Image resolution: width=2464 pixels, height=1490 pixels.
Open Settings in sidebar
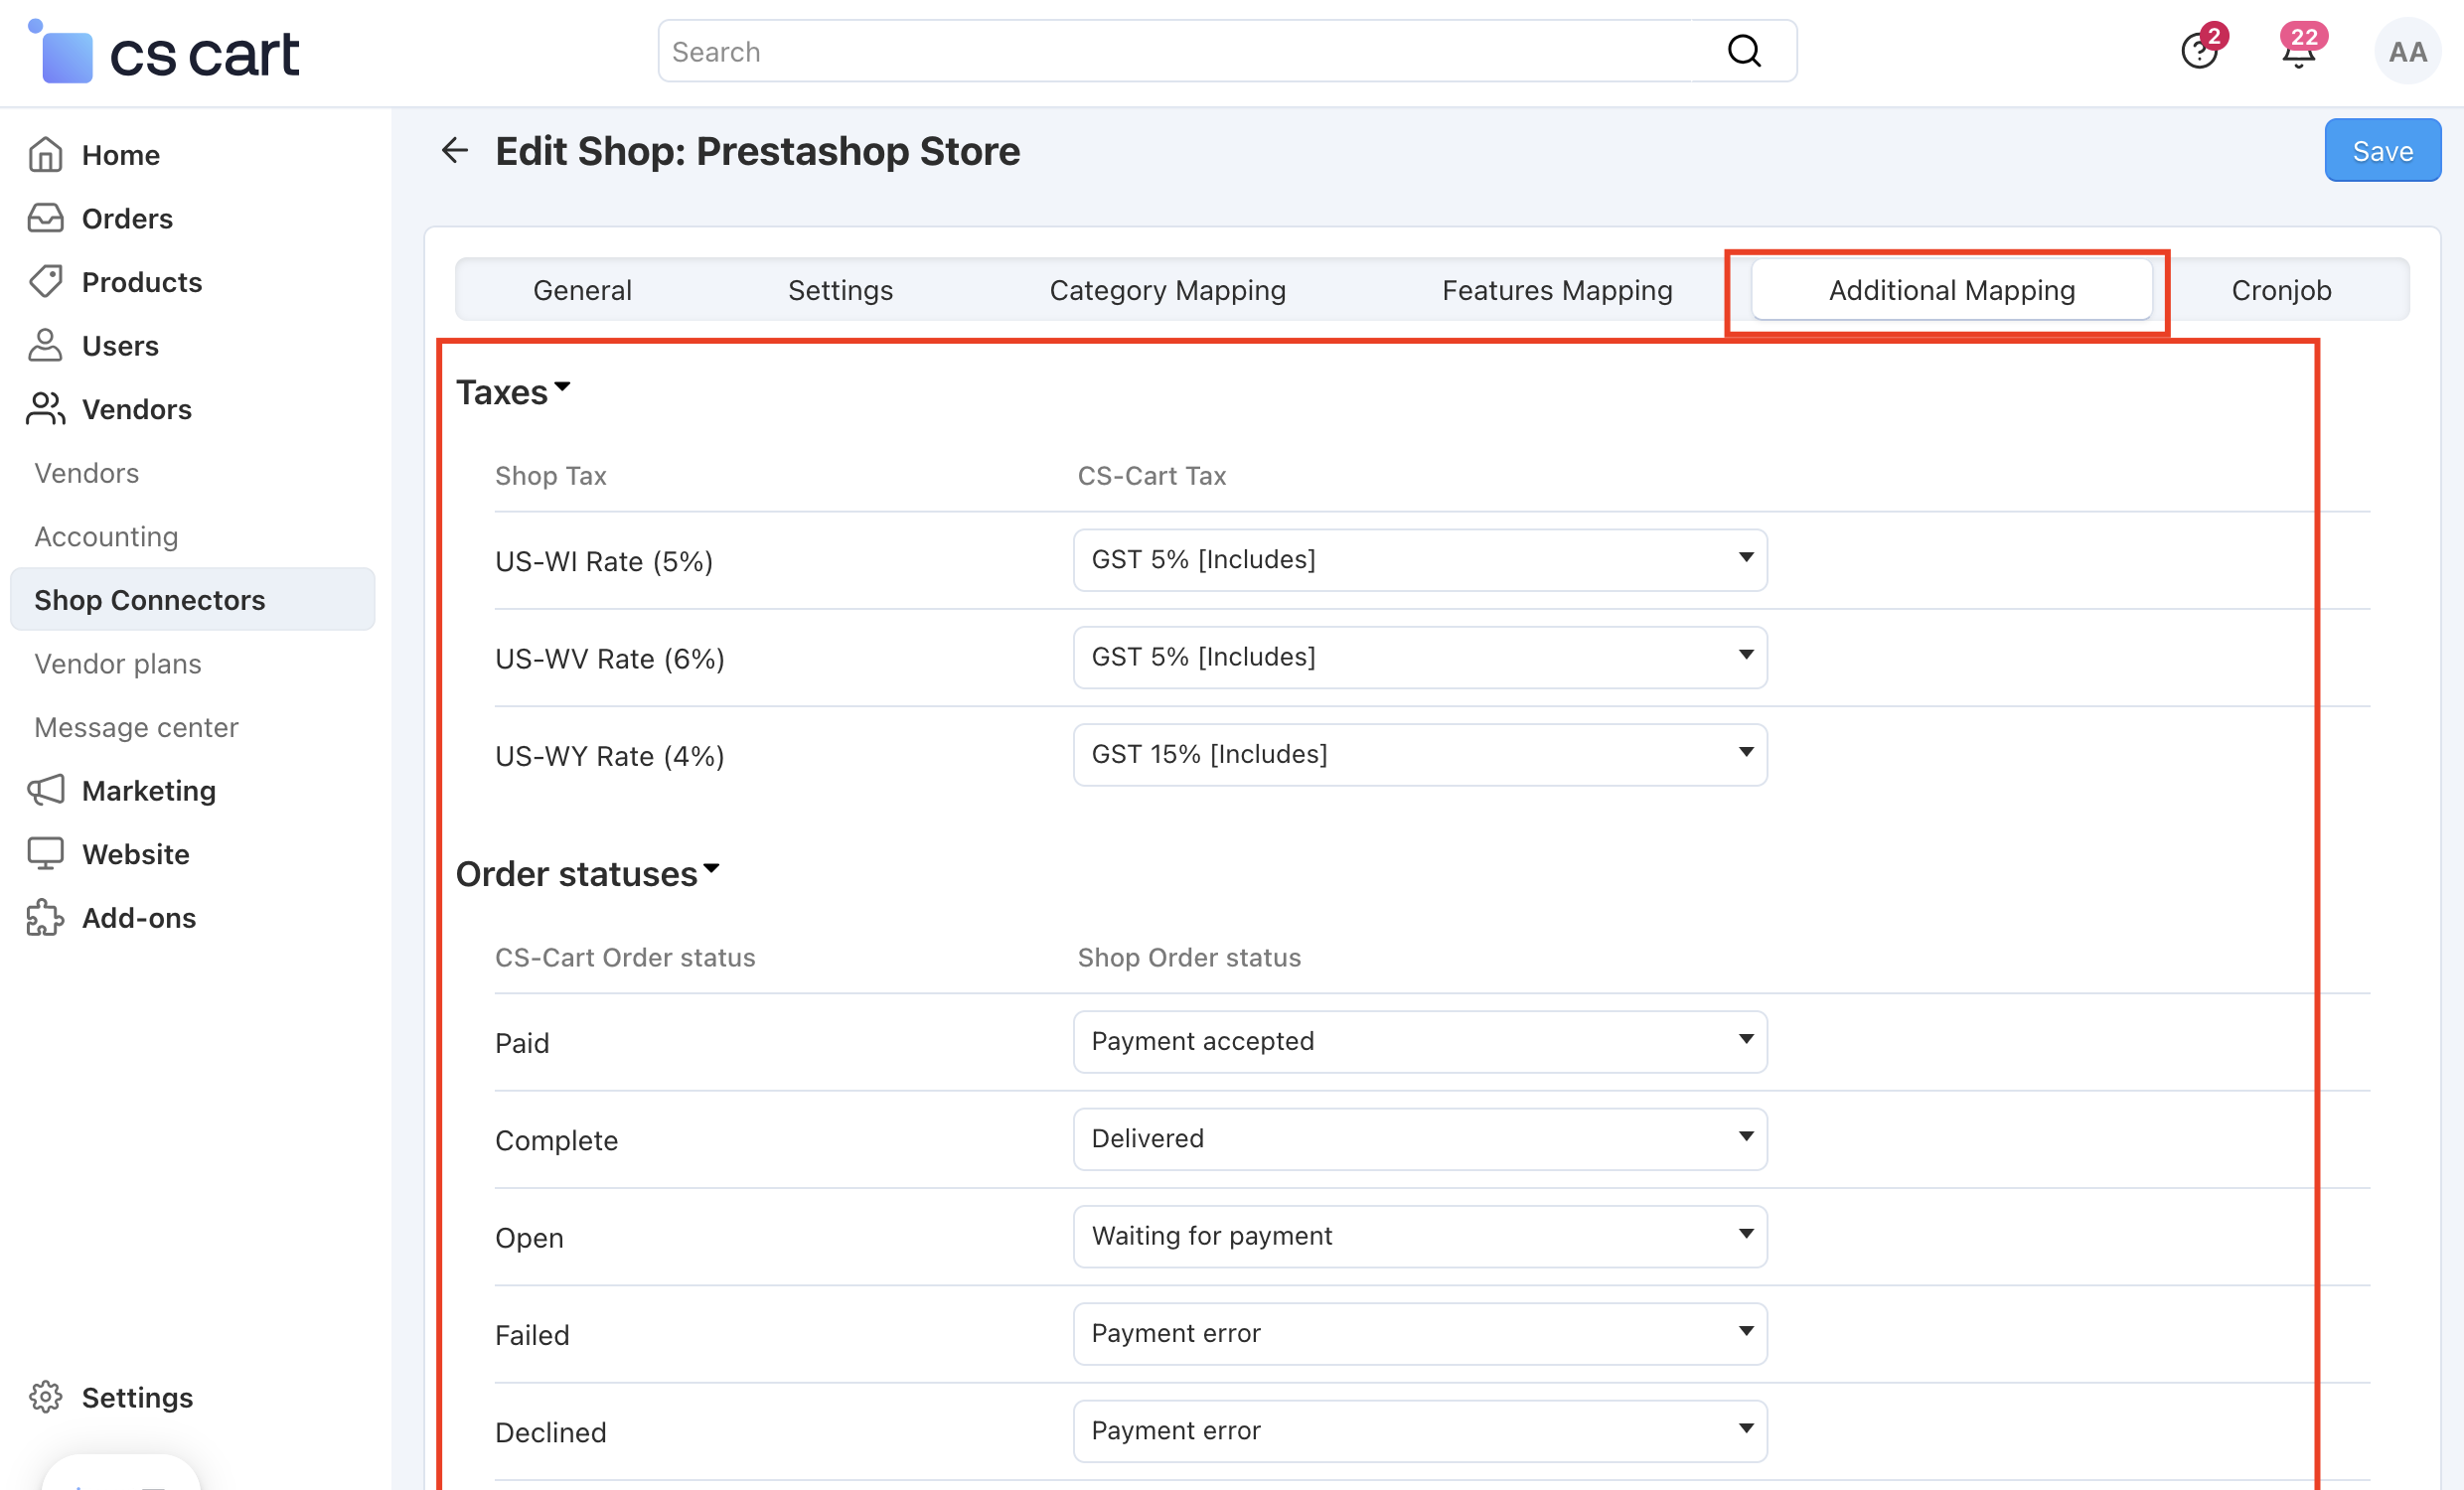point(137,1396)
